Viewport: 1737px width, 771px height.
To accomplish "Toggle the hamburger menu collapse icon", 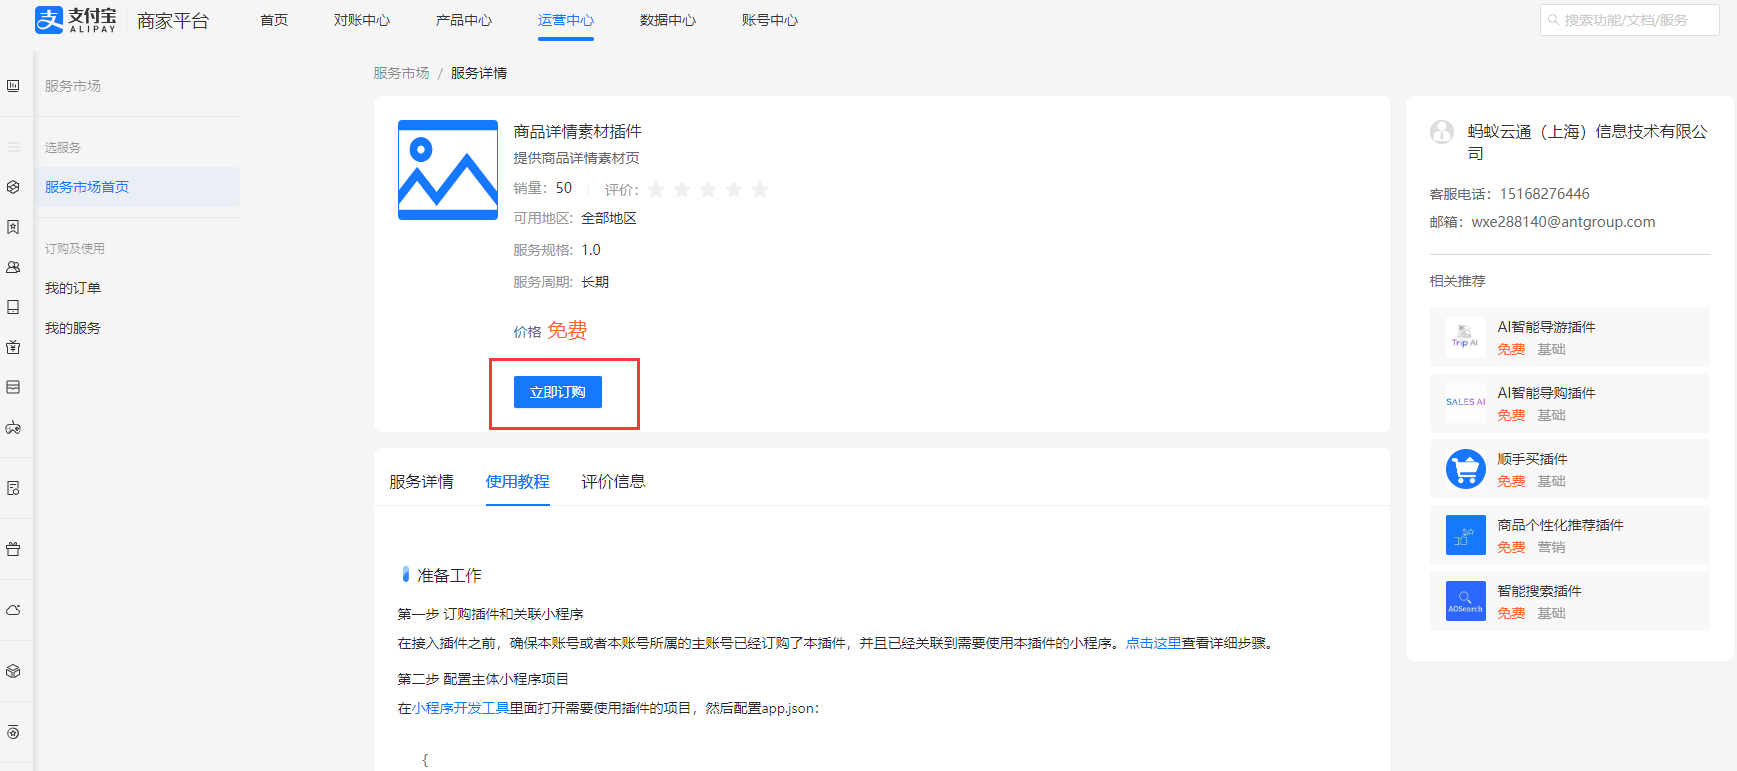I will pos(13,147).
